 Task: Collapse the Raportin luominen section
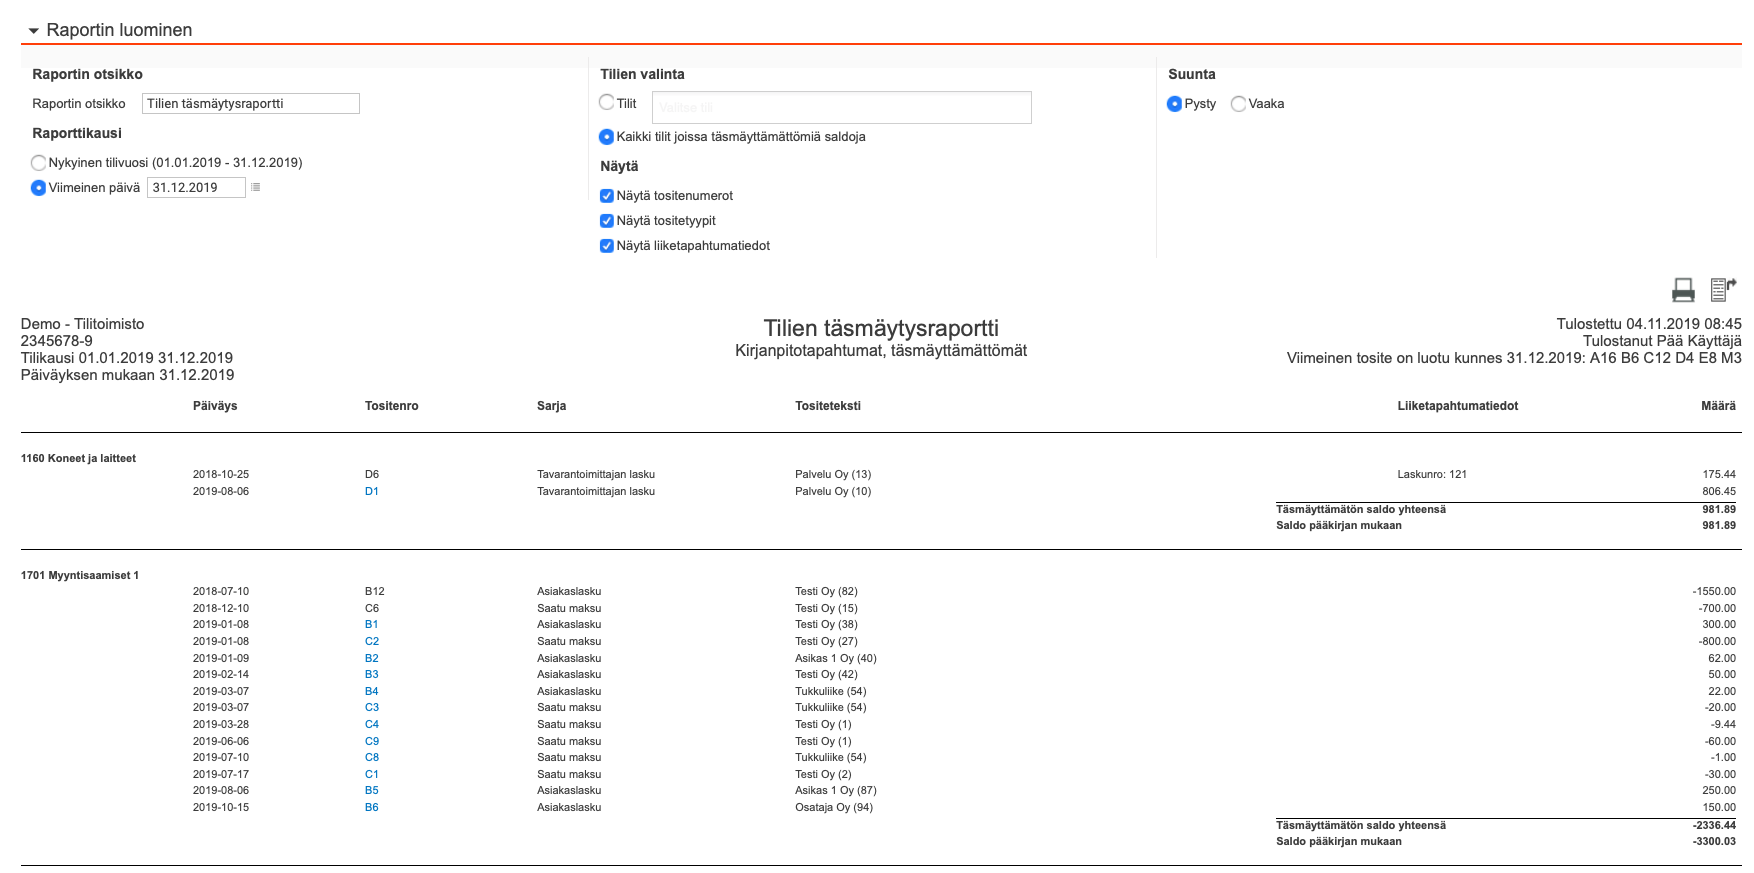pos(34,31)
